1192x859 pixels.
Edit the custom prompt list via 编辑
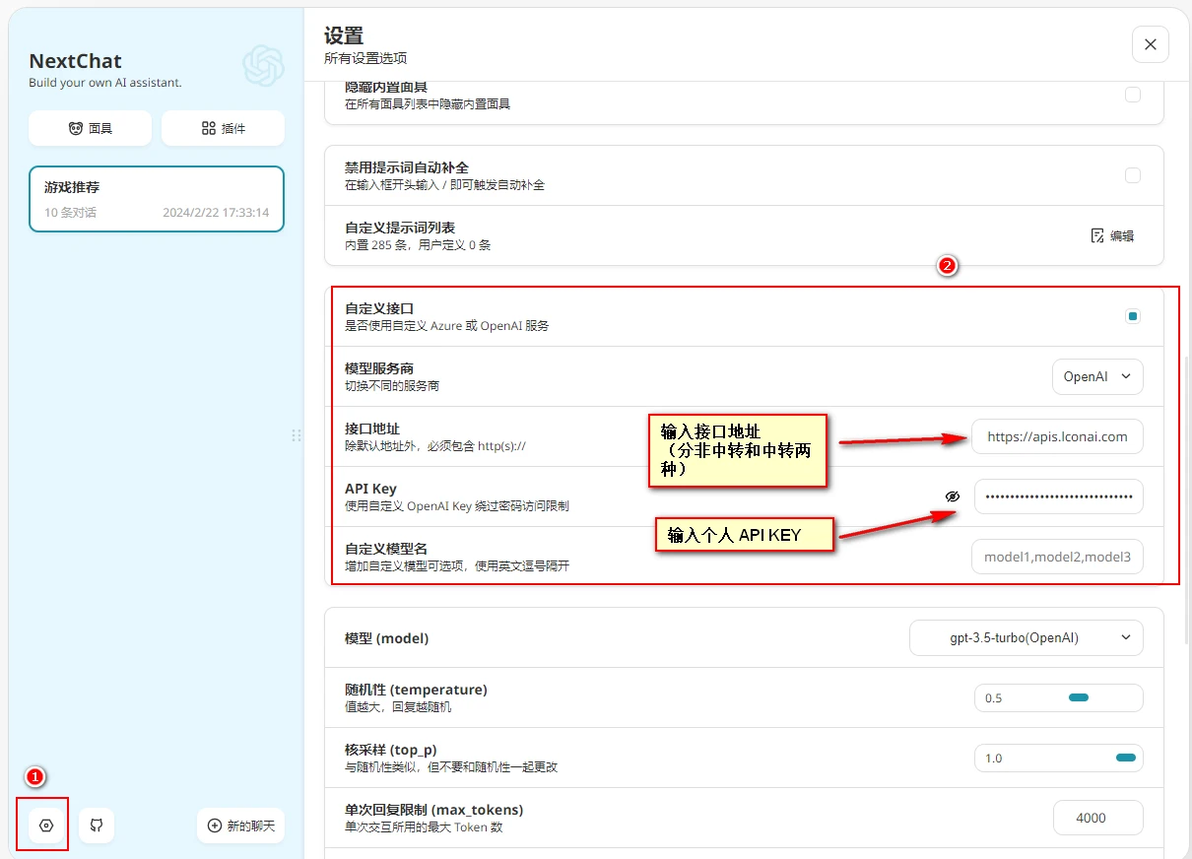1112,236
